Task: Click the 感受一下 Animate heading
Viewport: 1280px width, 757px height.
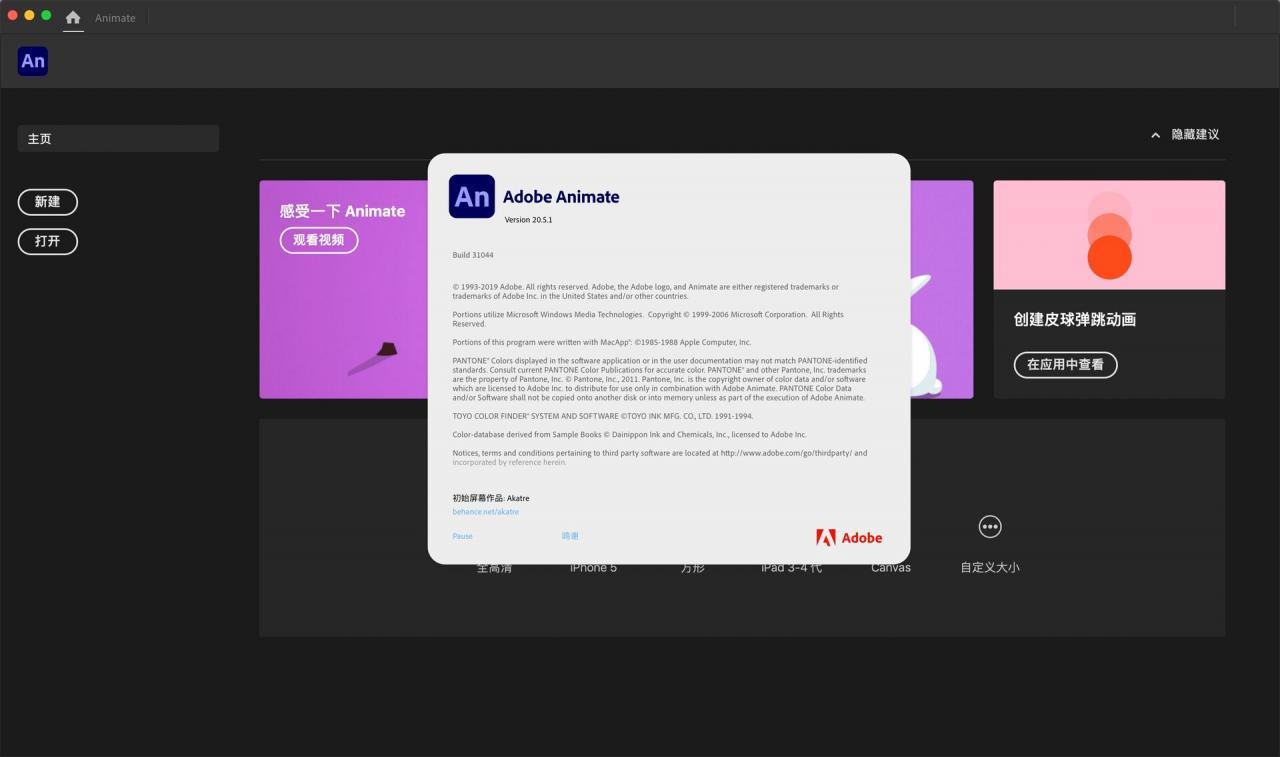Action: (342, 211)
